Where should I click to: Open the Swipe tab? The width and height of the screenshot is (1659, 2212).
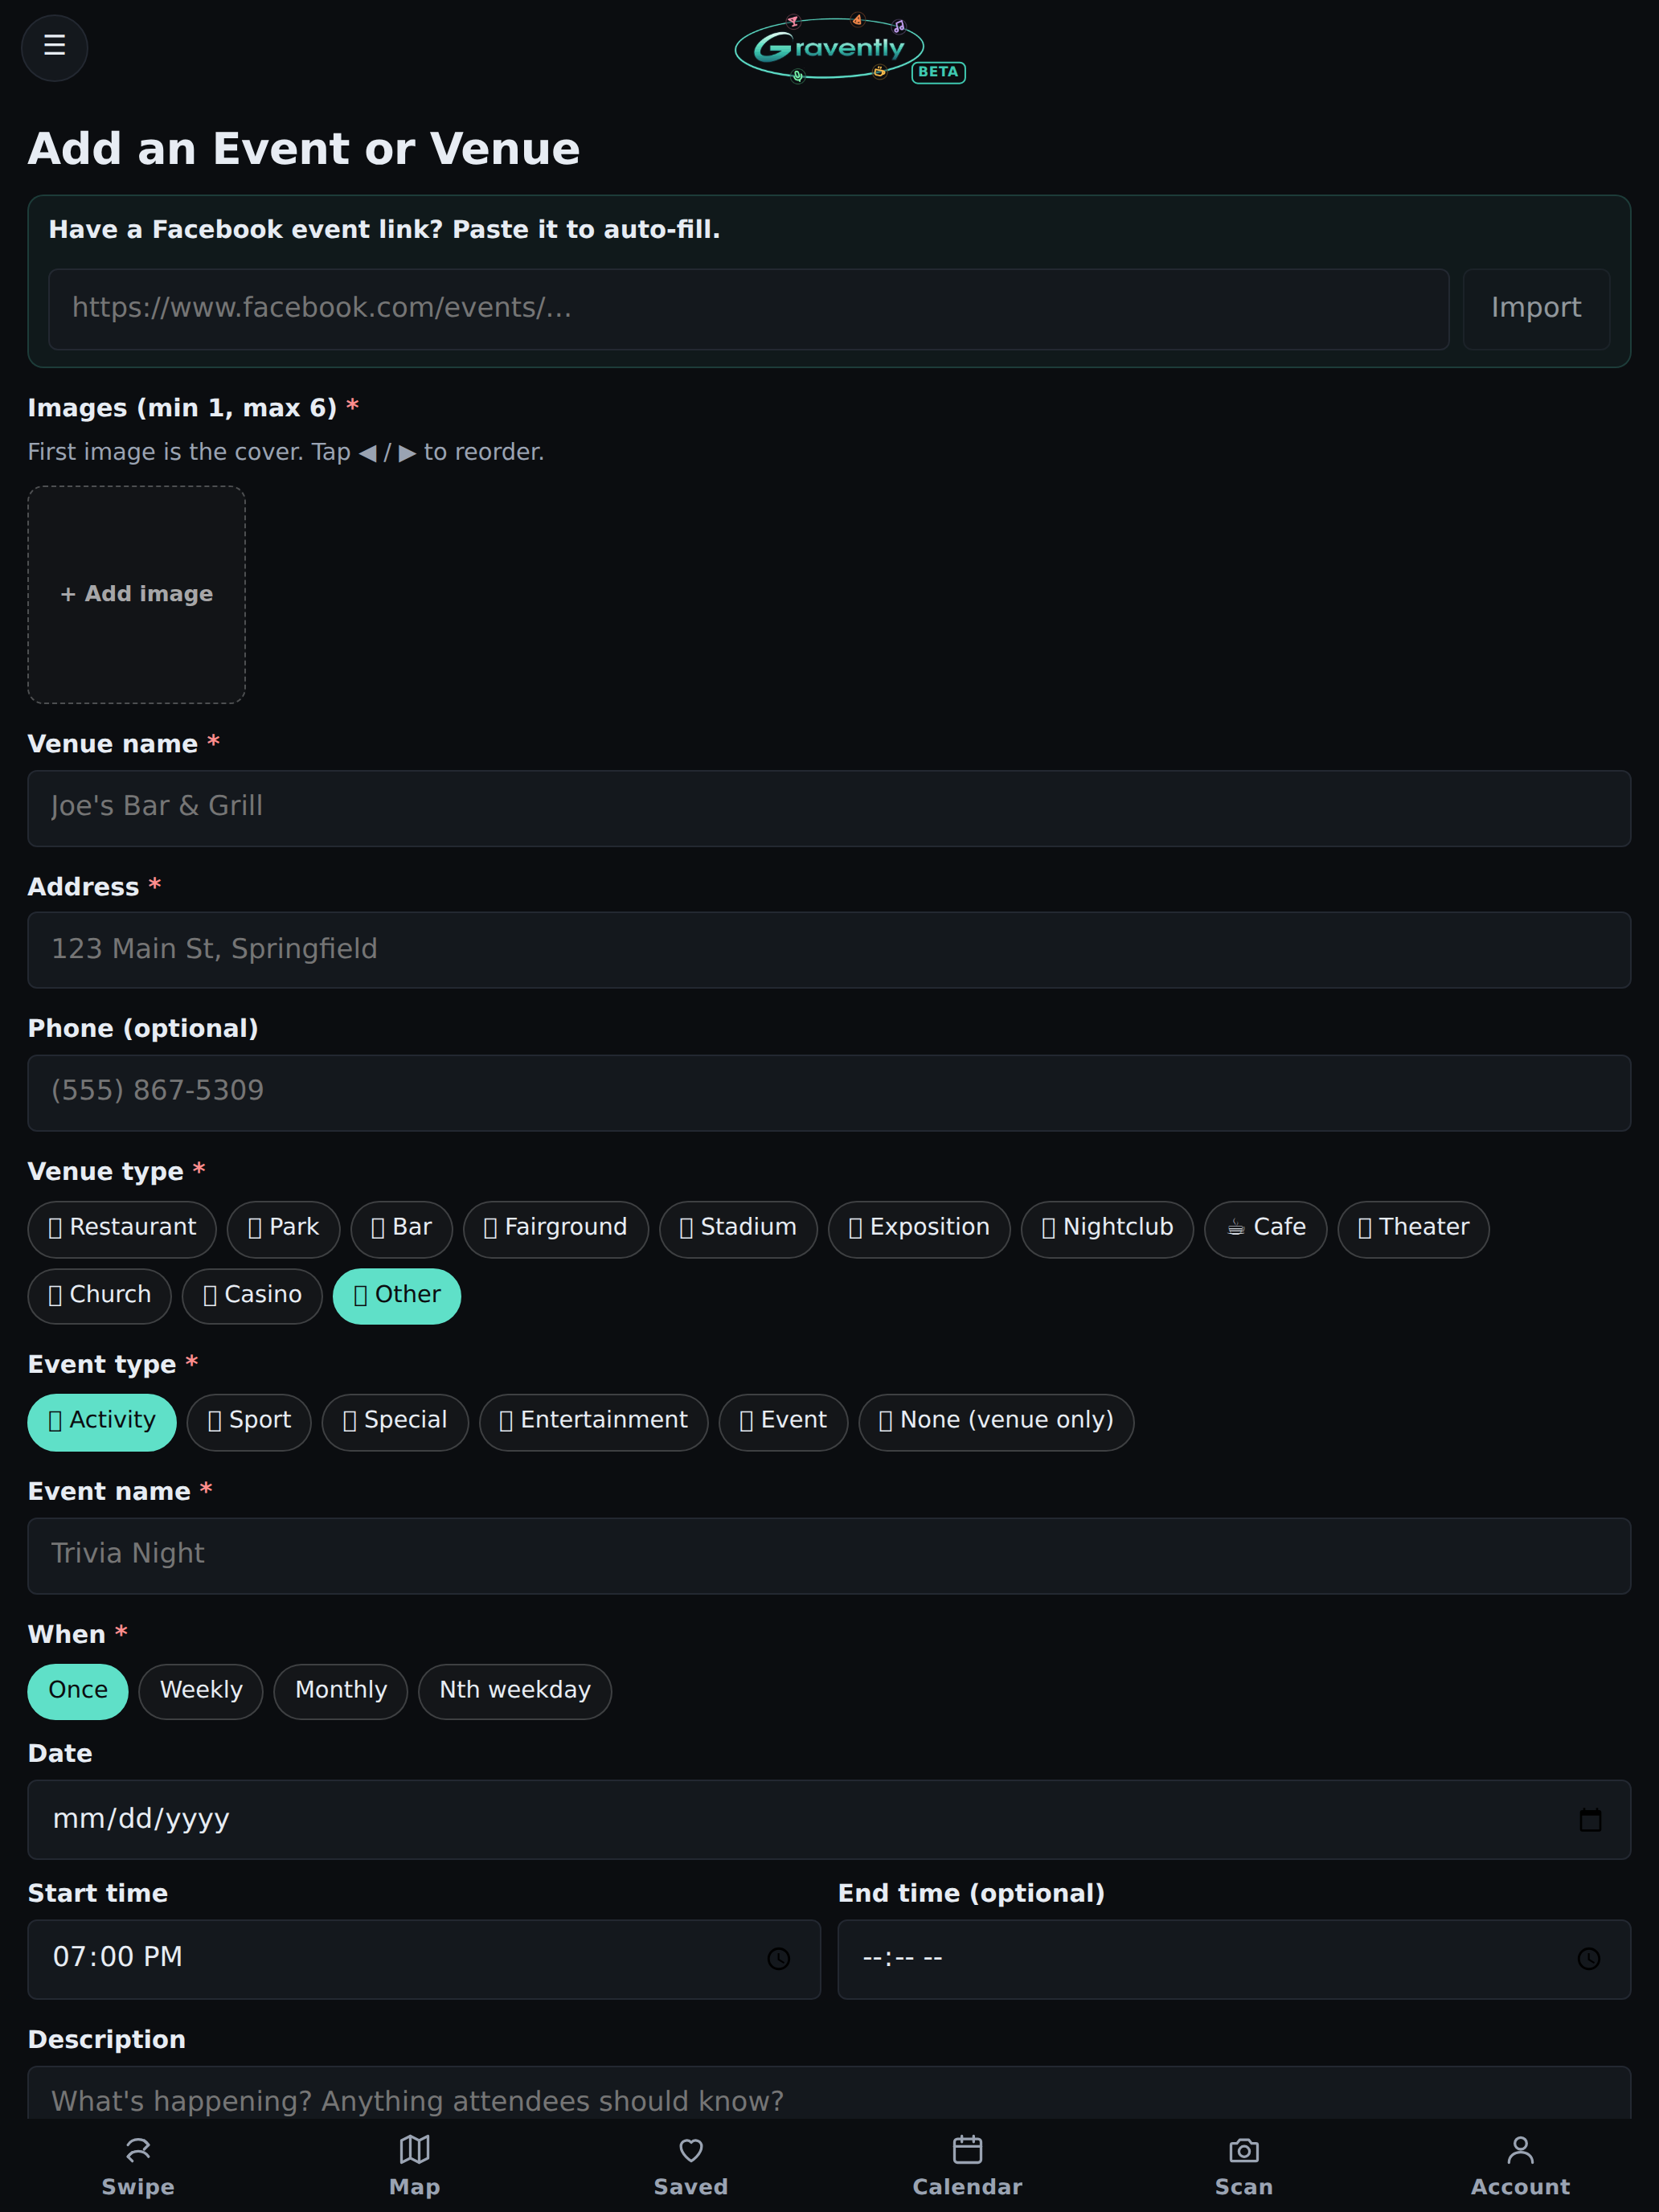[138, 2165]
